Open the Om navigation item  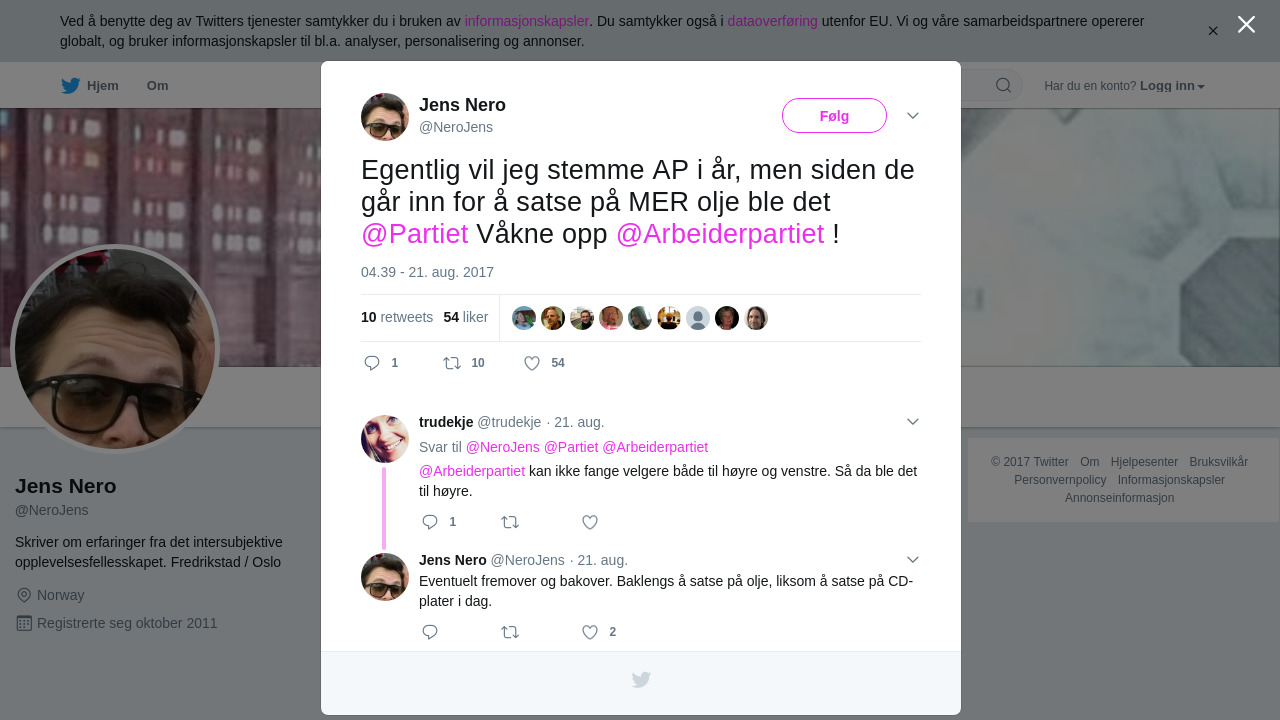[157, 86]
